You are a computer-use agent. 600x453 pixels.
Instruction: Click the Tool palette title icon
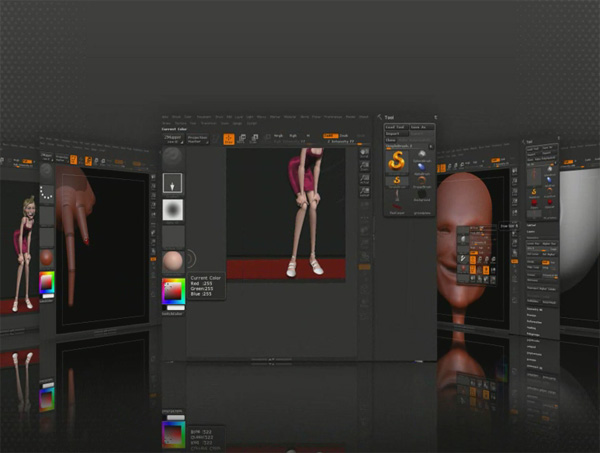point(380,117)
